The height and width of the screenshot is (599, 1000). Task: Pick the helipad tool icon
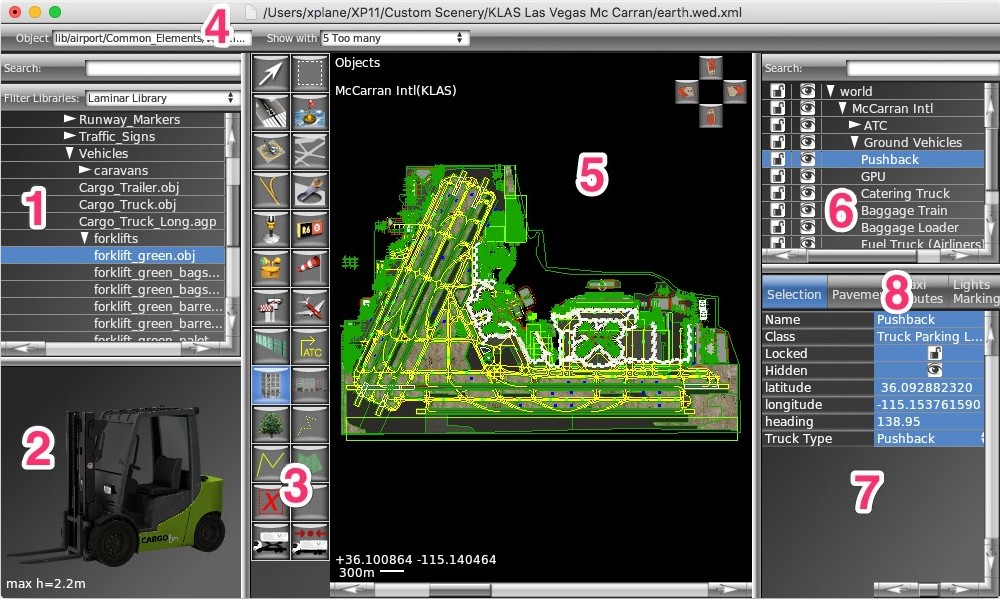tap(271, 151)
